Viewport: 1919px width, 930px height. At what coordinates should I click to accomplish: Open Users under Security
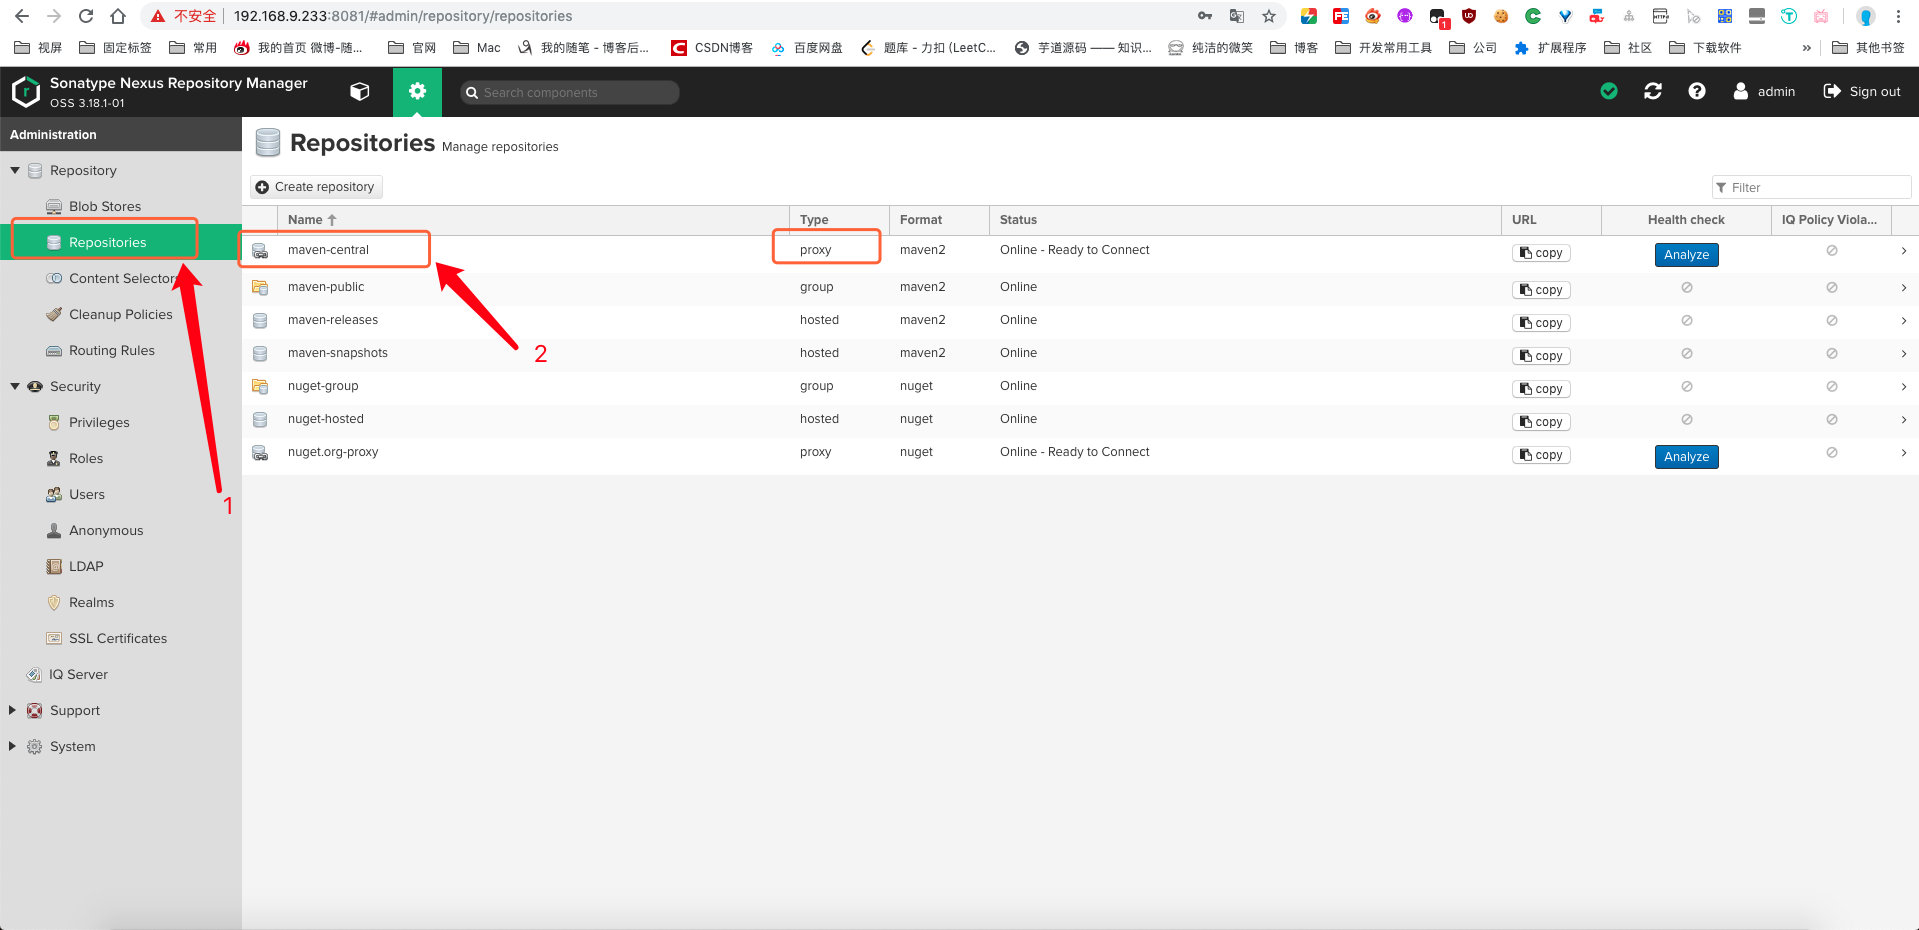point(86,495)
